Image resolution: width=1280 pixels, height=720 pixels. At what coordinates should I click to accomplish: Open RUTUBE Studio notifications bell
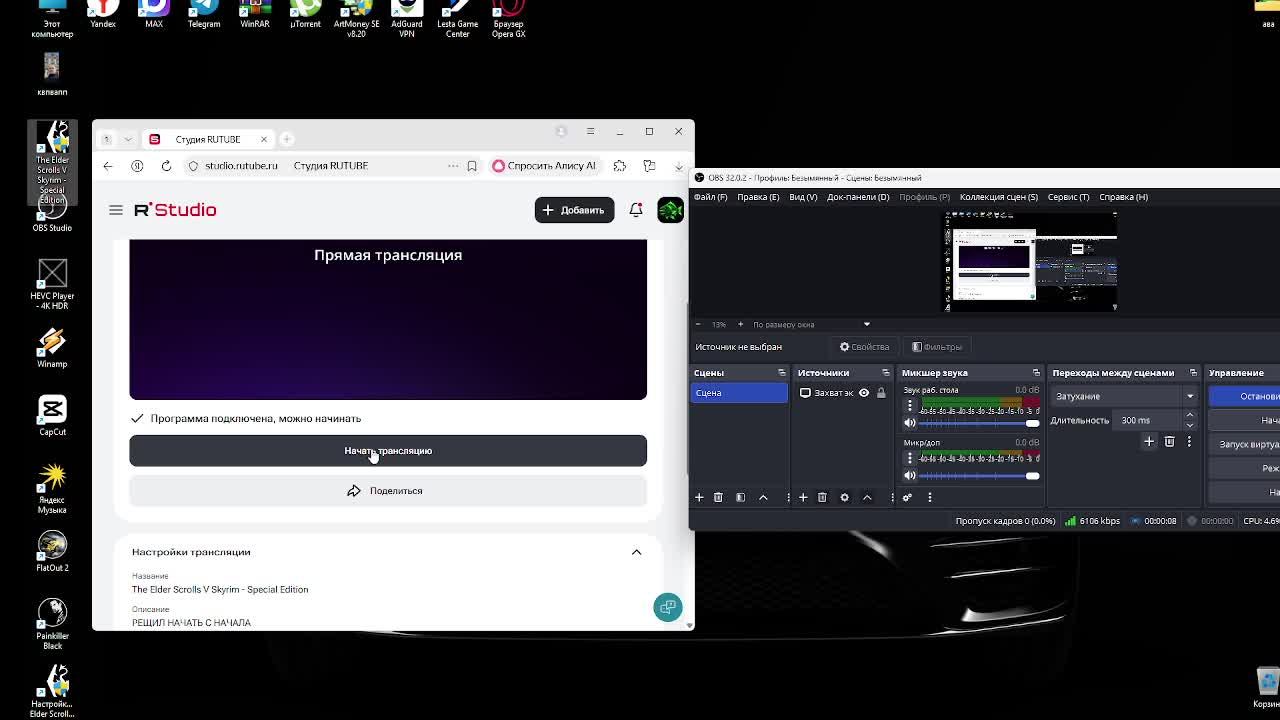tap(636, 210)
